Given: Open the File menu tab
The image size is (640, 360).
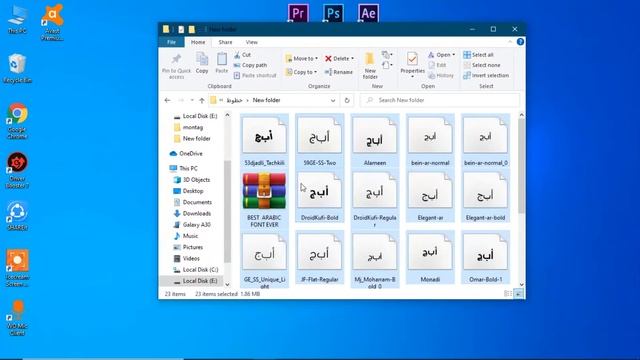Looking at the screenshot, I should [171, 42].
